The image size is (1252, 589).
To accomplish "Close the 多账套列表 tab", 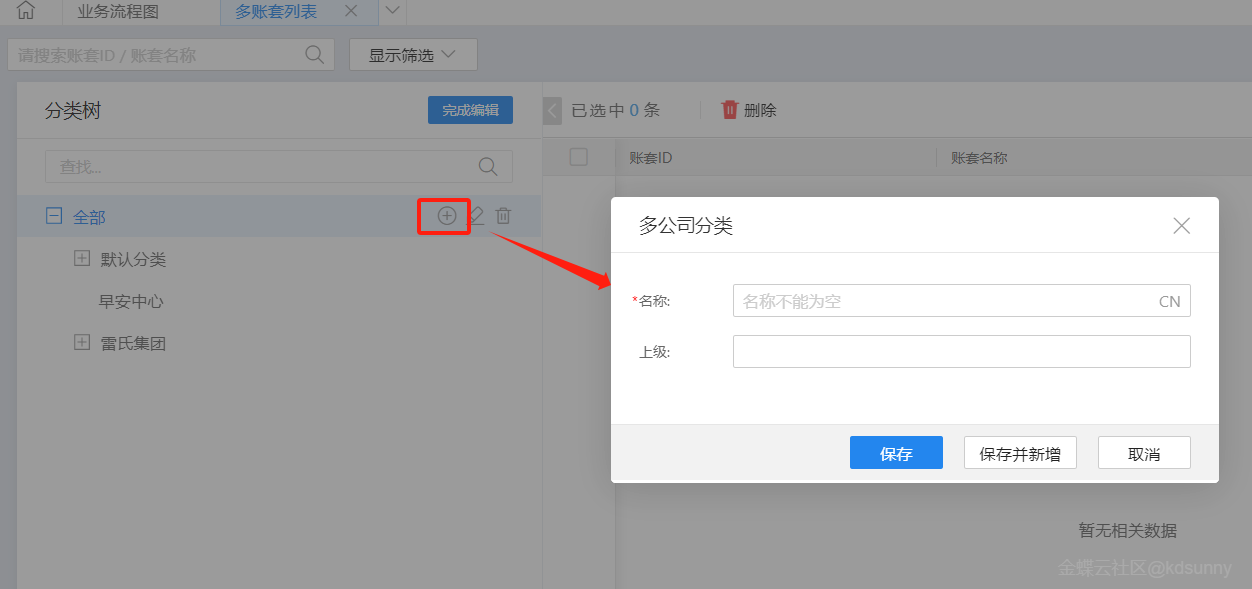I will (x=351, y=11).
